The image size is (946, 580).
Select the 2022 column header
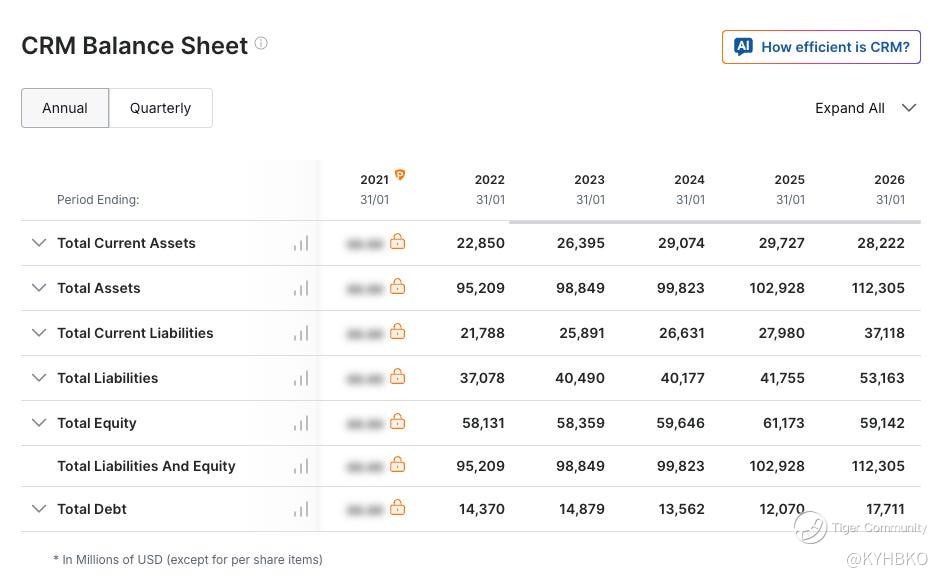point(490,189)
